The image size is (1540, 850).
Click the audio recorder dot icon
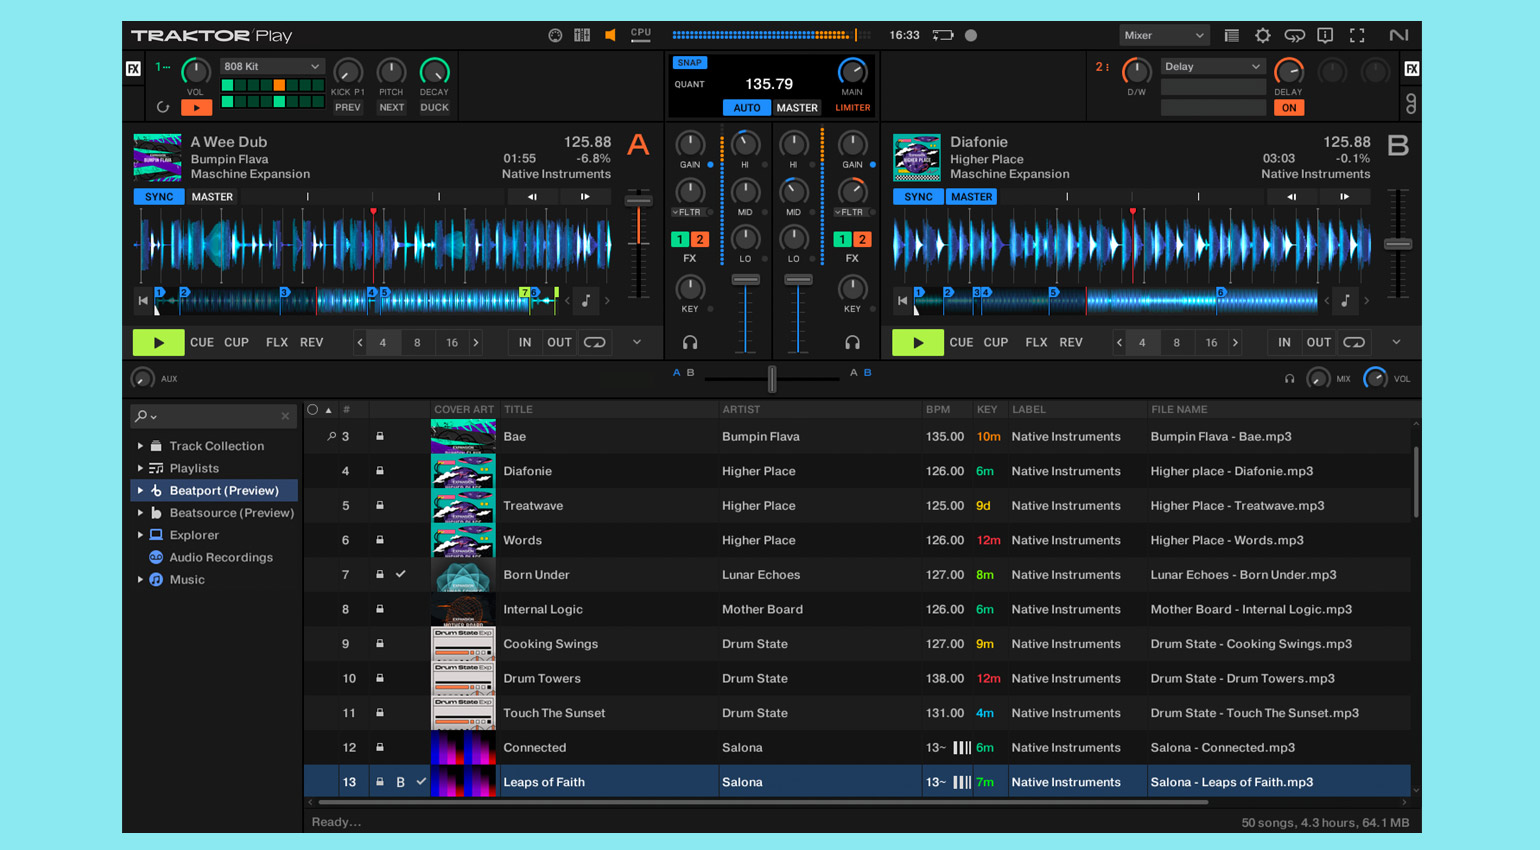(x=970, y=35)
